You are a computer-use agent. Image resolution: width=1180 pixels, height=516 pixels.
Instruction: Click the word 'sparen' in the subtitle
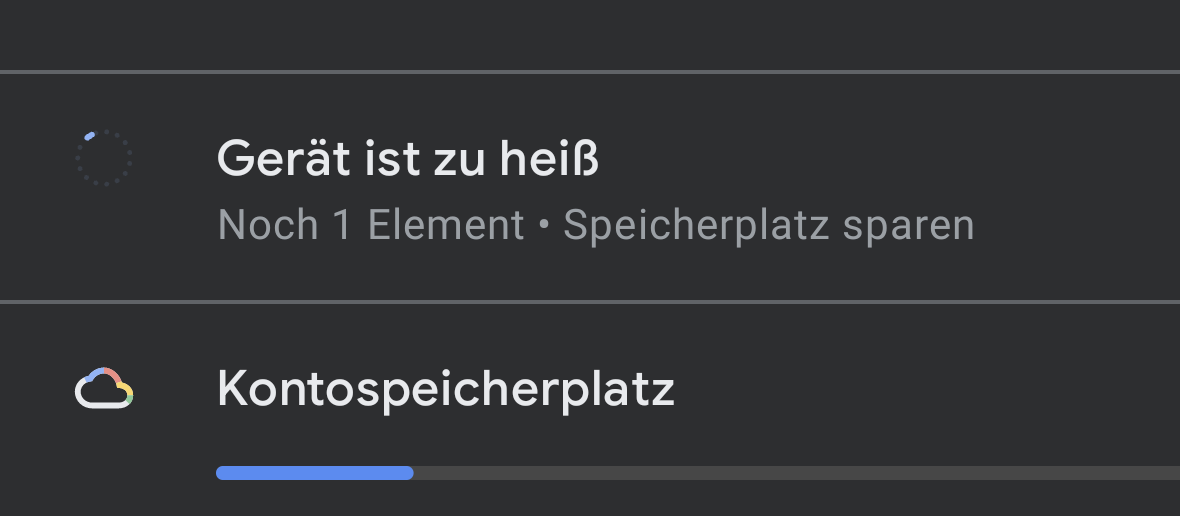point(908,227)
